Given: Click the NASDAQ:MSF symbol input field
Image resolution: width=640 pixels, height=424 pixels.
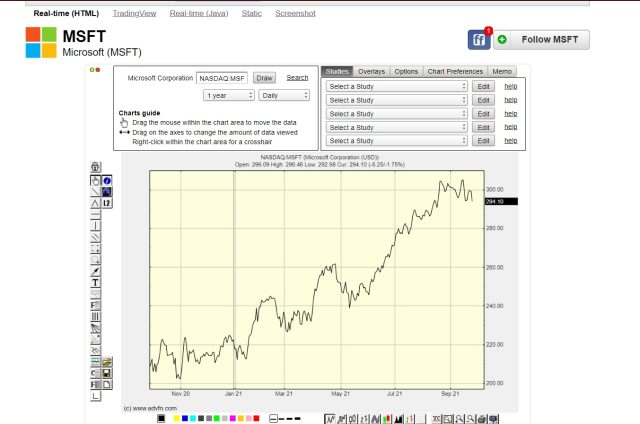Looking at the screenshot, I should tap(222, 78).
